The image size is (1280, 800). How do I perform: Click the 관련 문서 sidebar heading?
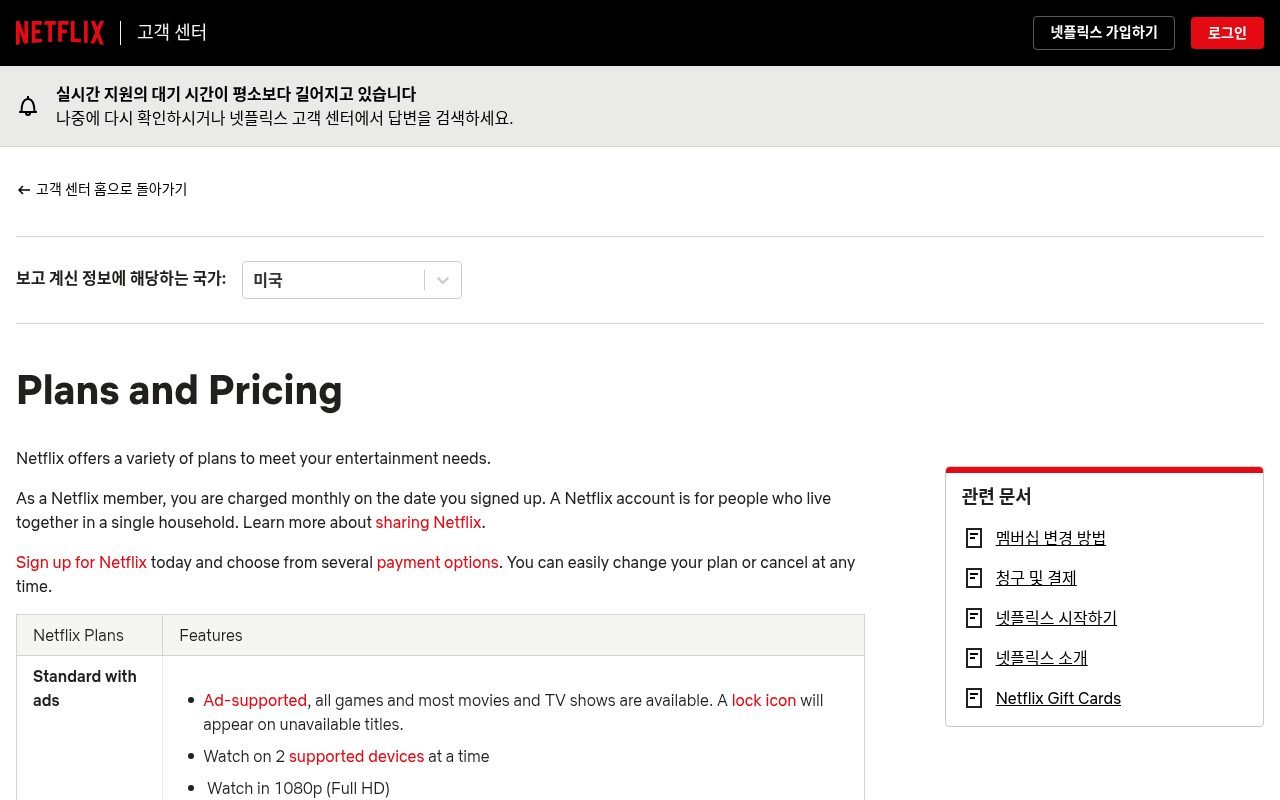pyautogui.click(x=996, y=496)
